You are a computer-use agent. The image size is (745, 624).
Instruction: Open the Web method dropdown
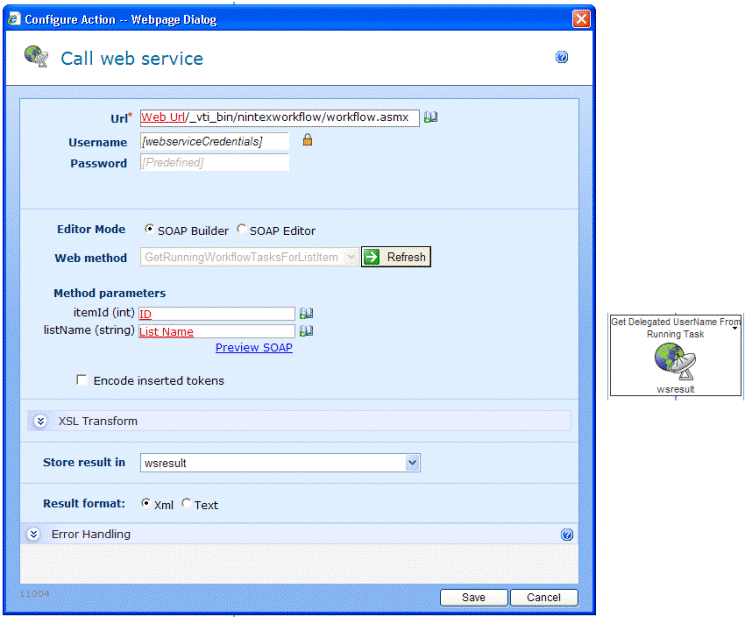249,257
